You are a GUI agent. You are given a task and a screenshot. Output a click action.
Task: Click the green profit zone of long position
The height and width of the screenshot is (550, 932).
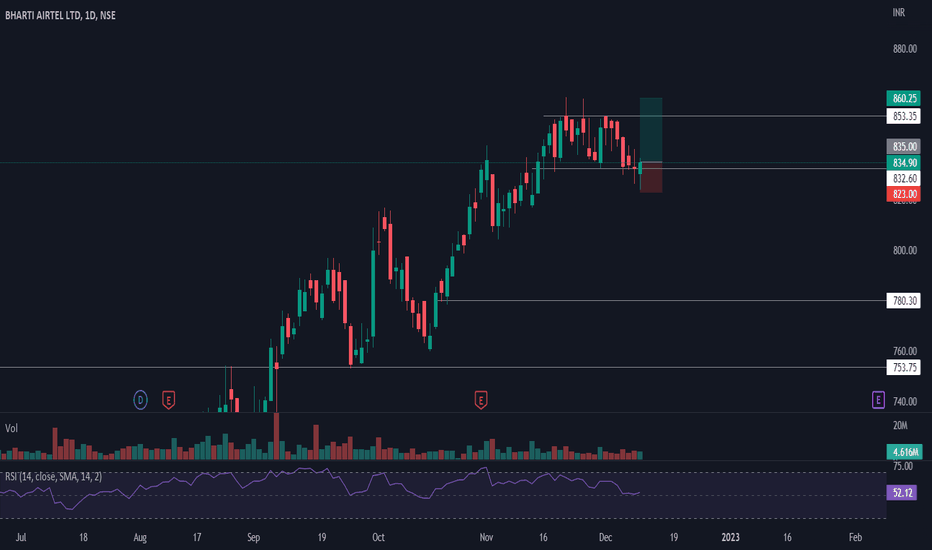651,130
